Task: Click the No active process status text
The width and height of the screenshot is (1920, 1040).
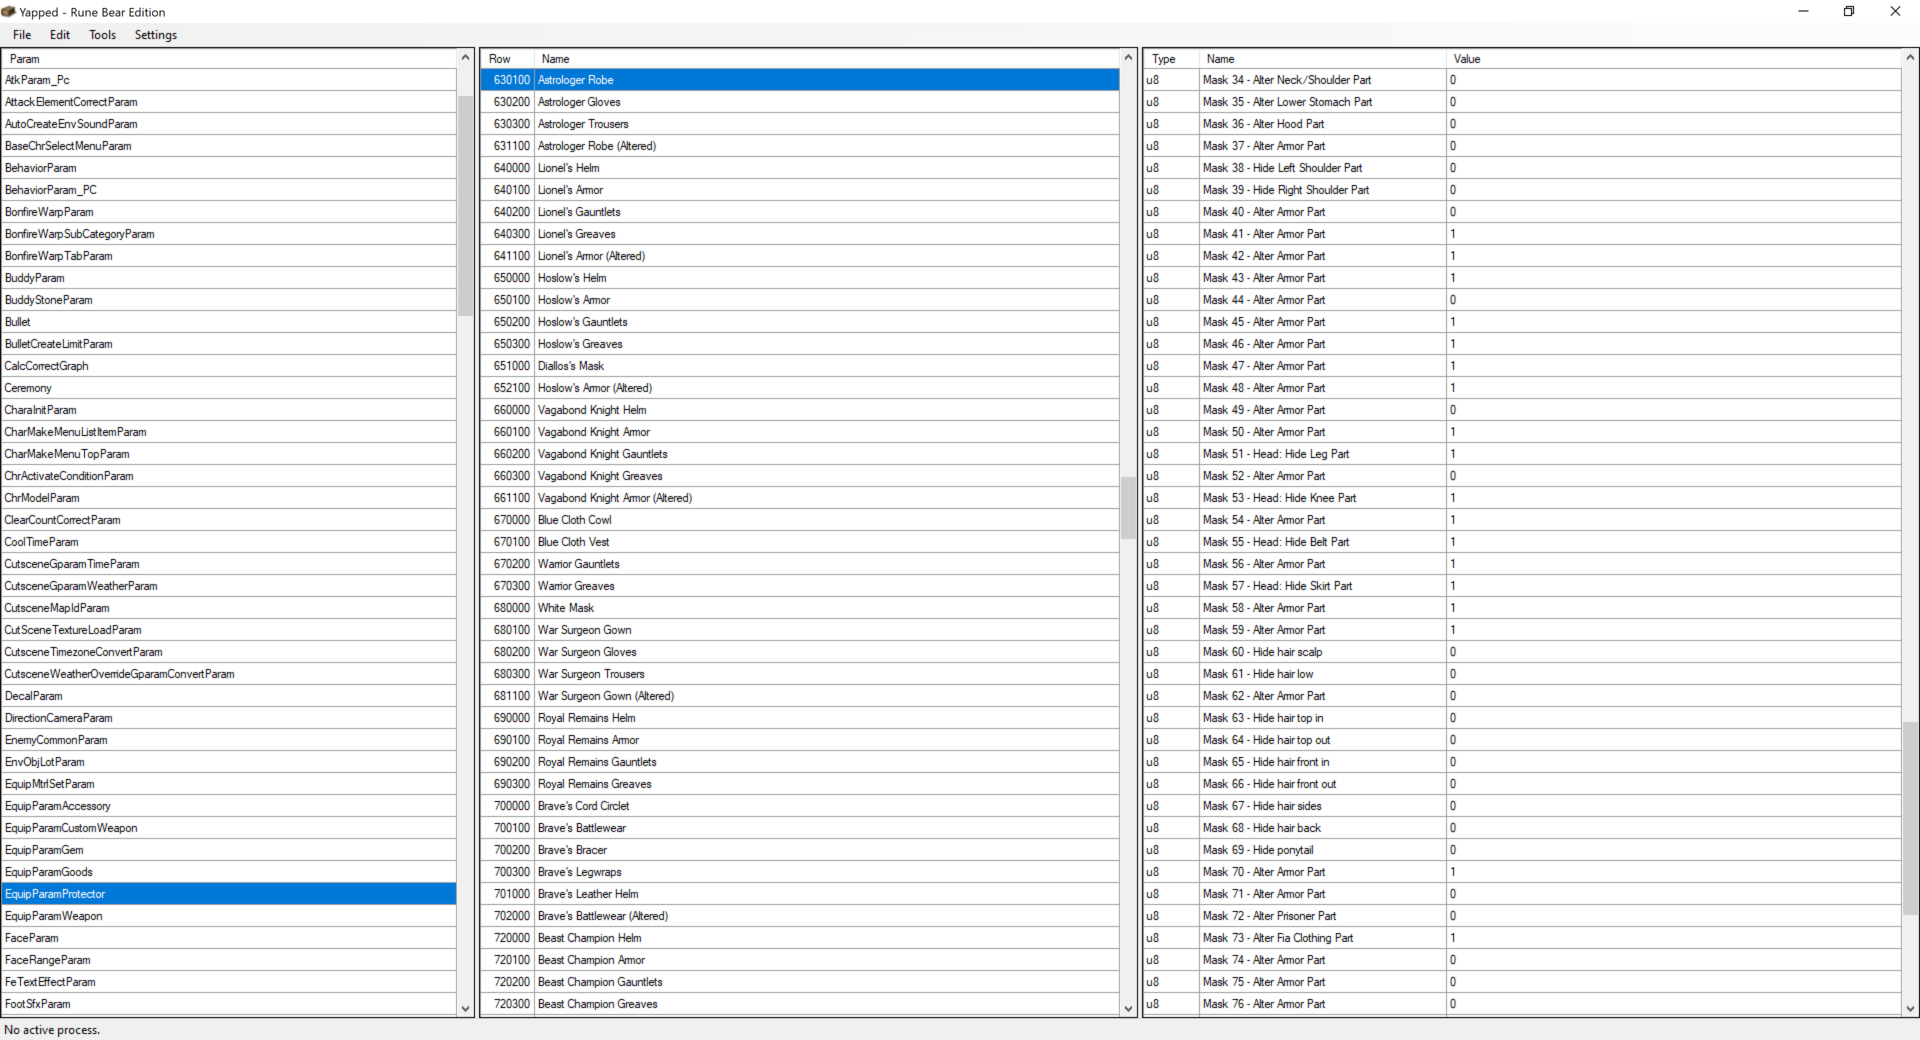Action: tap(52, 1030)
